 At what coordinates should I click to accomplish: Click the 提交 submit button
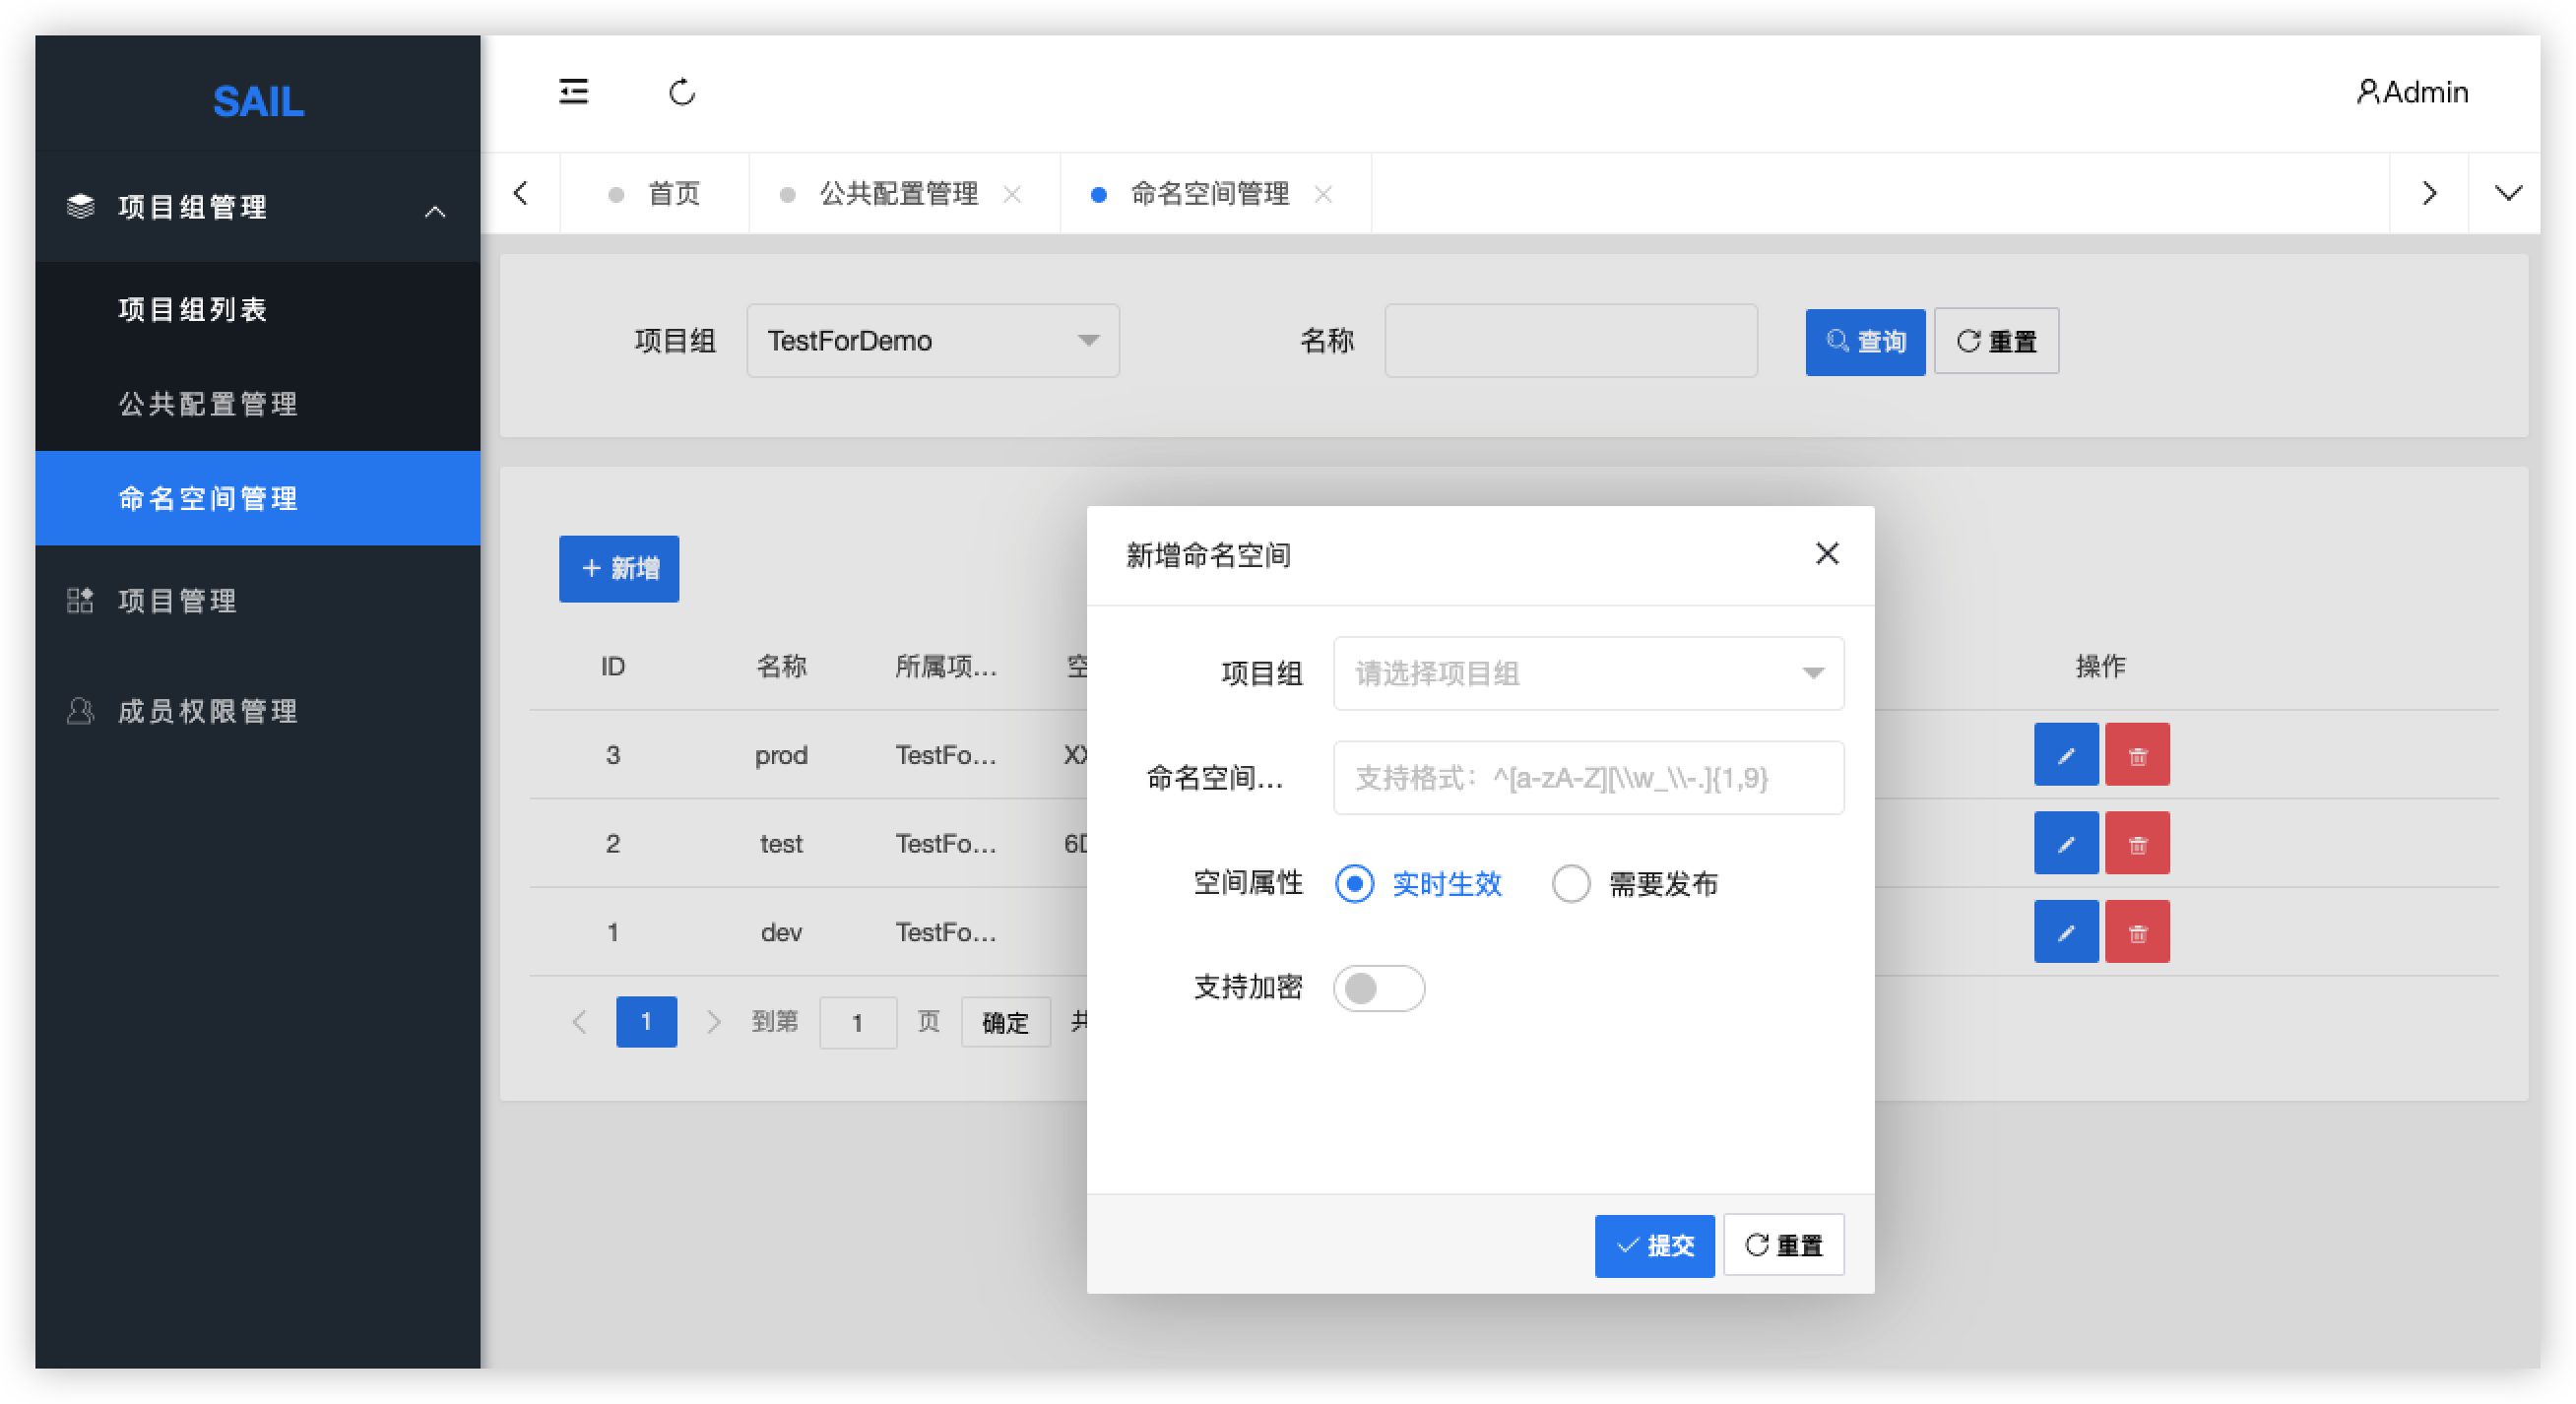click(1654, 1245)
